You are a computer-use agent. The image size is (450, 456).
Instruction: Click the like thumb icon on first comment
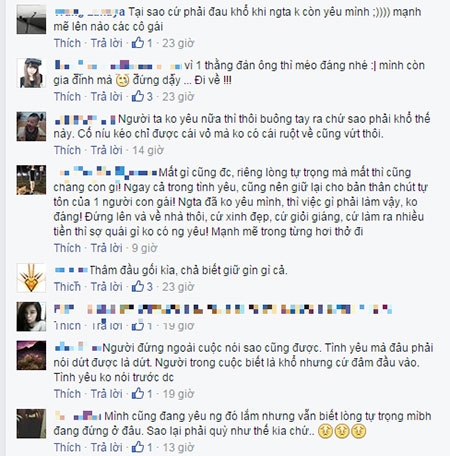(x=138, y=43)
